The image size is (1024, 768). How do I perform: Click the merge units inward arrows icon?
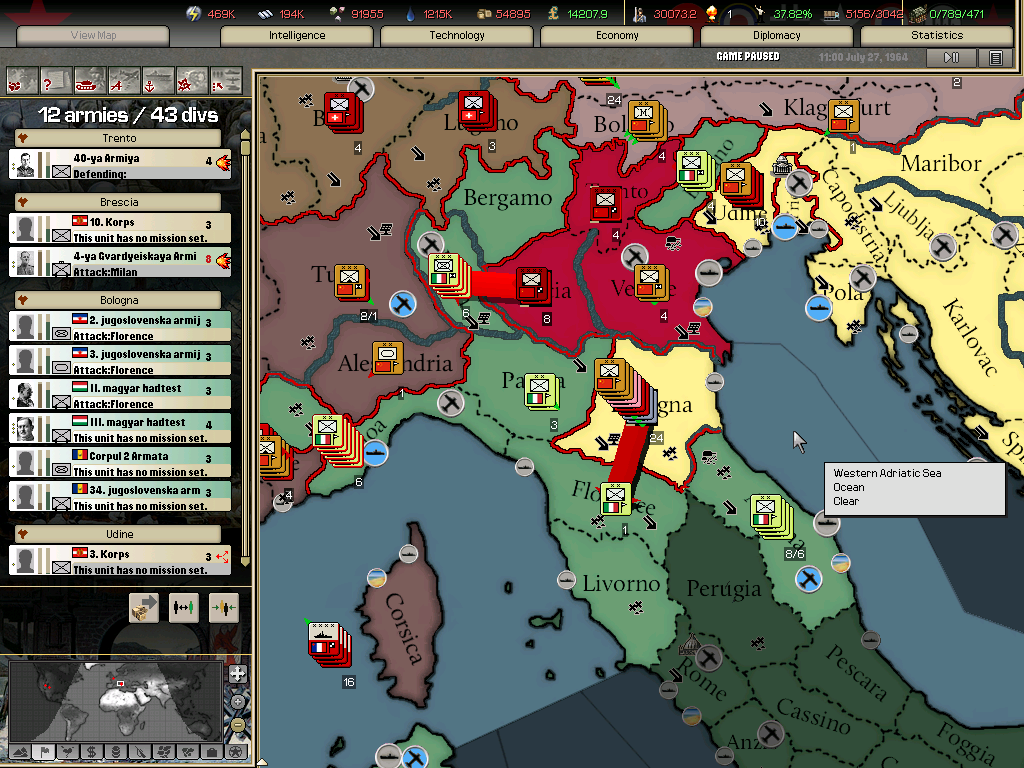click(x=224, y=608)
